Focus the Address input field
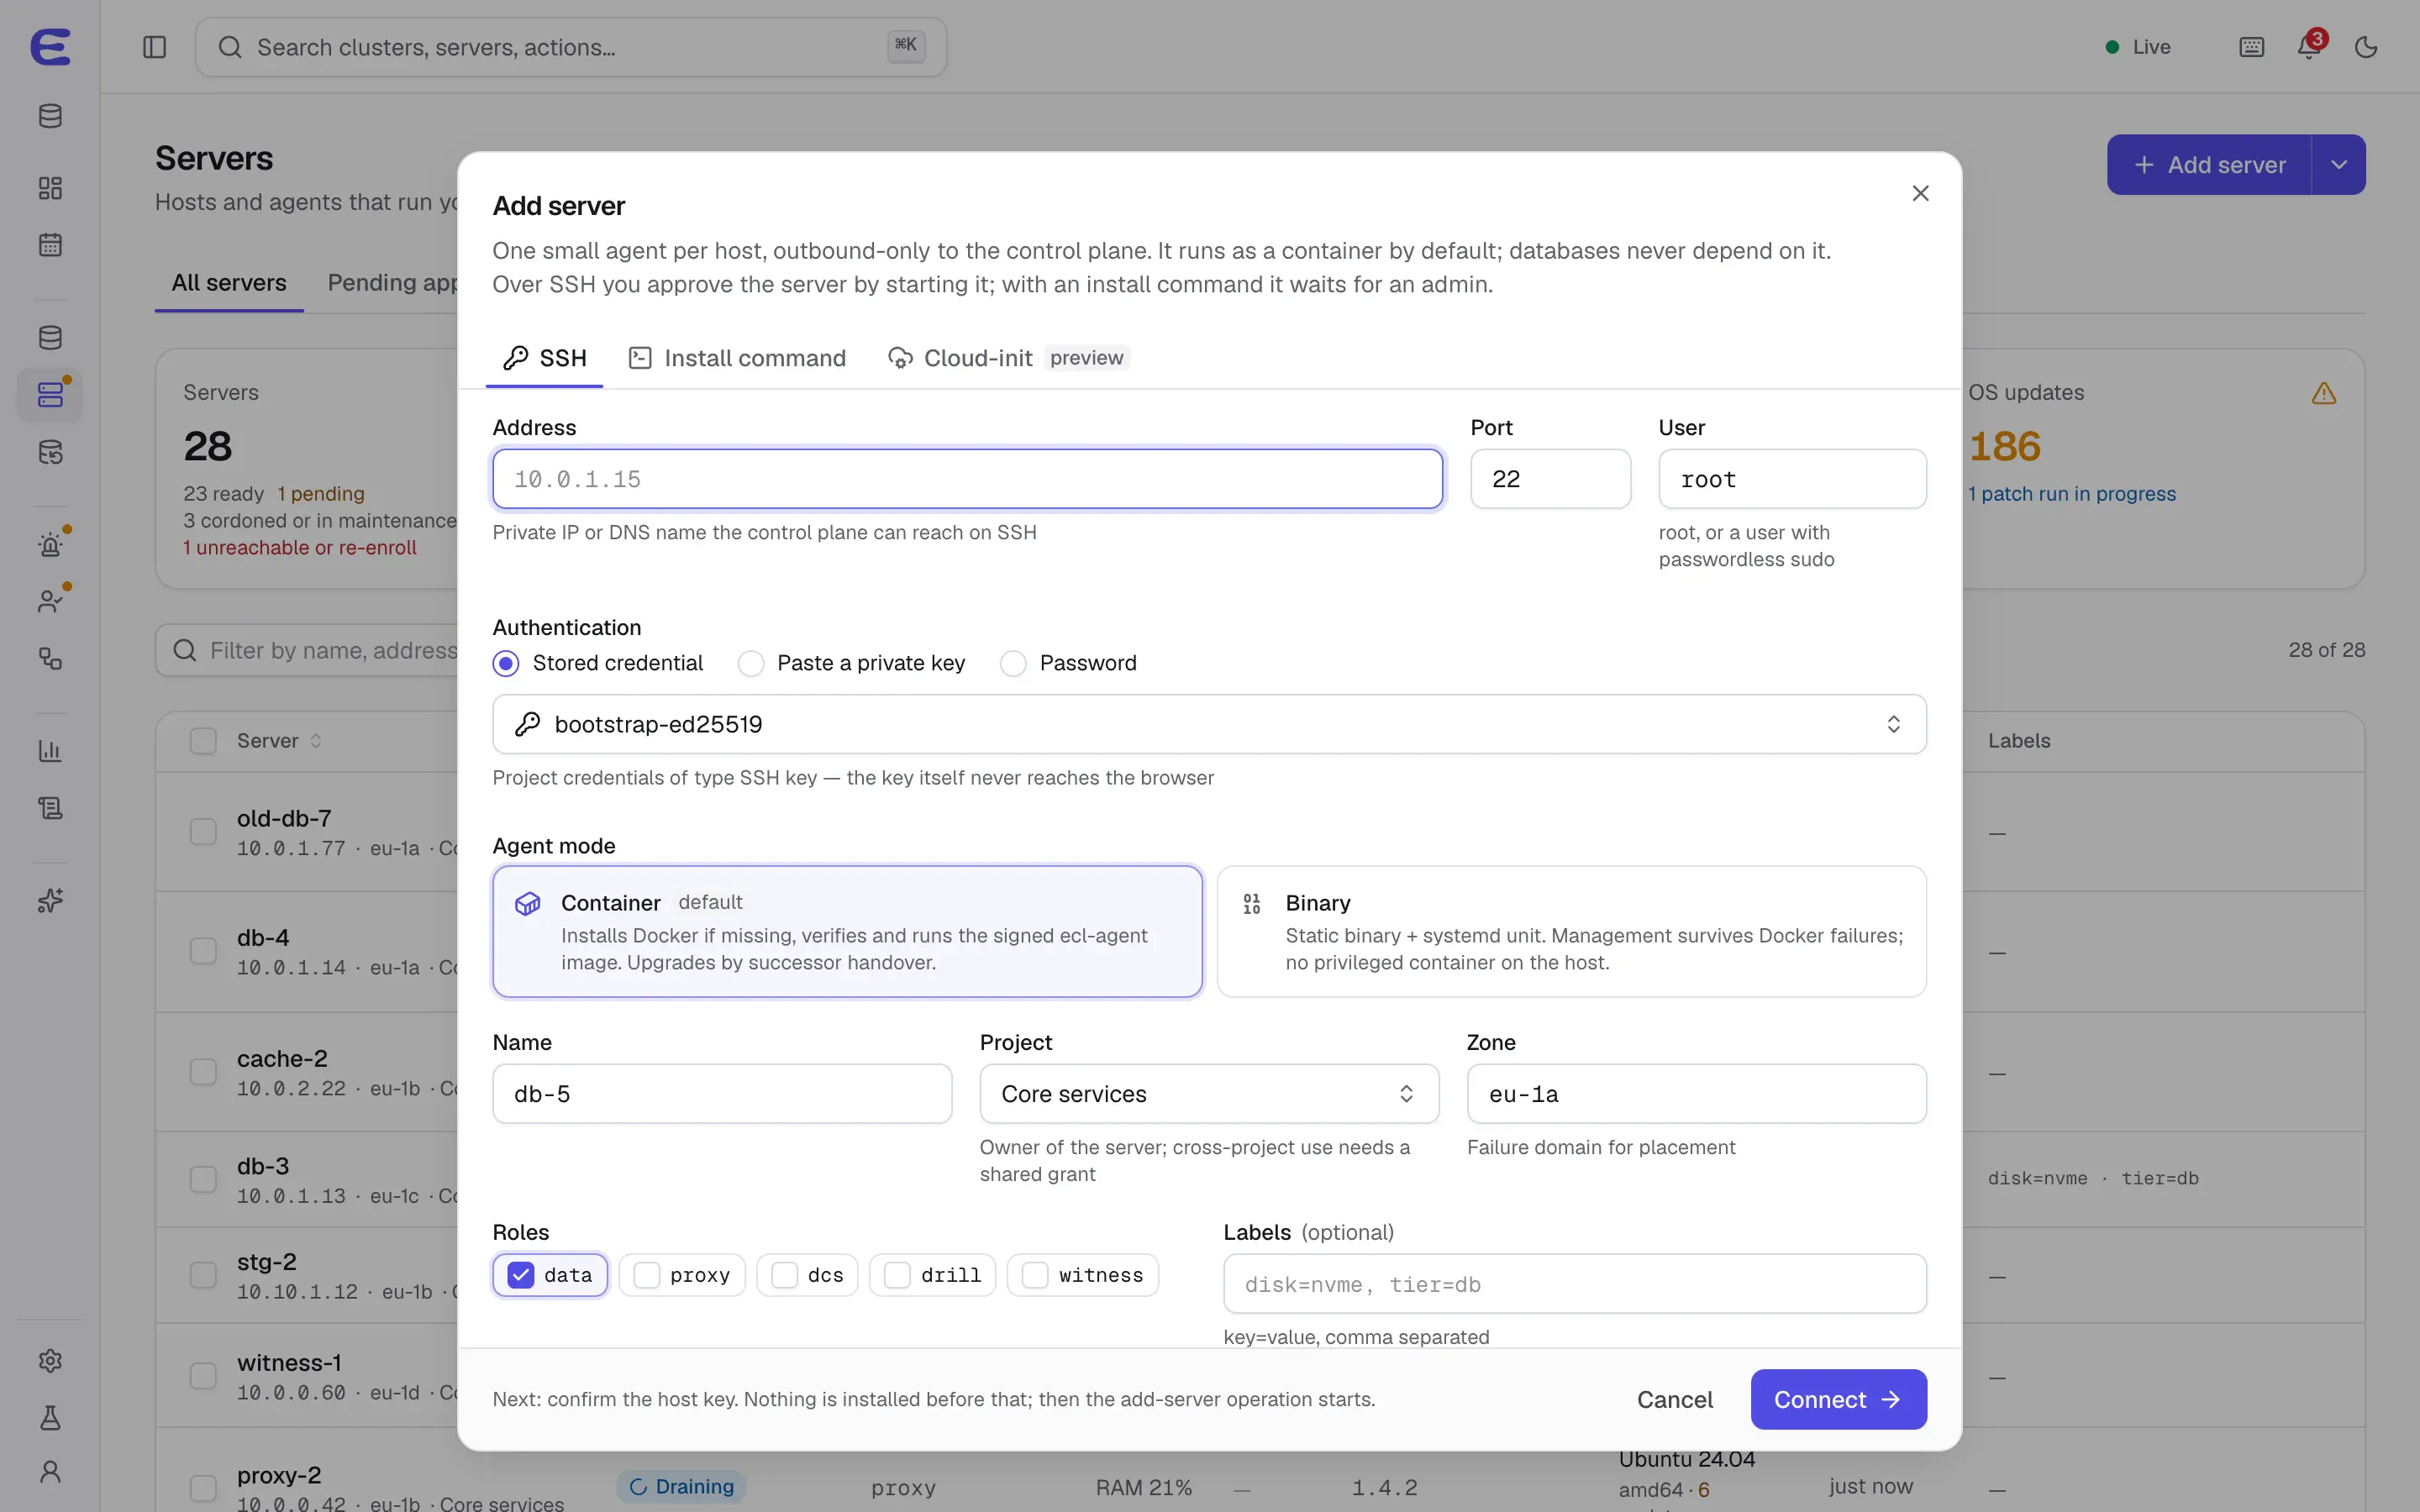 [967, 479]
